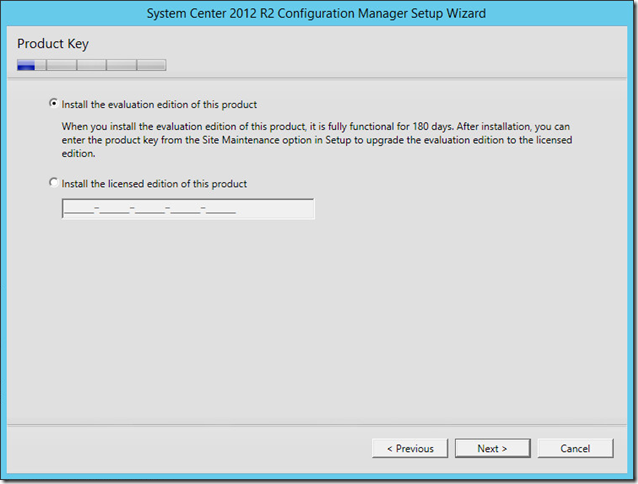Click the Setup Wizard window title bar

318,13
